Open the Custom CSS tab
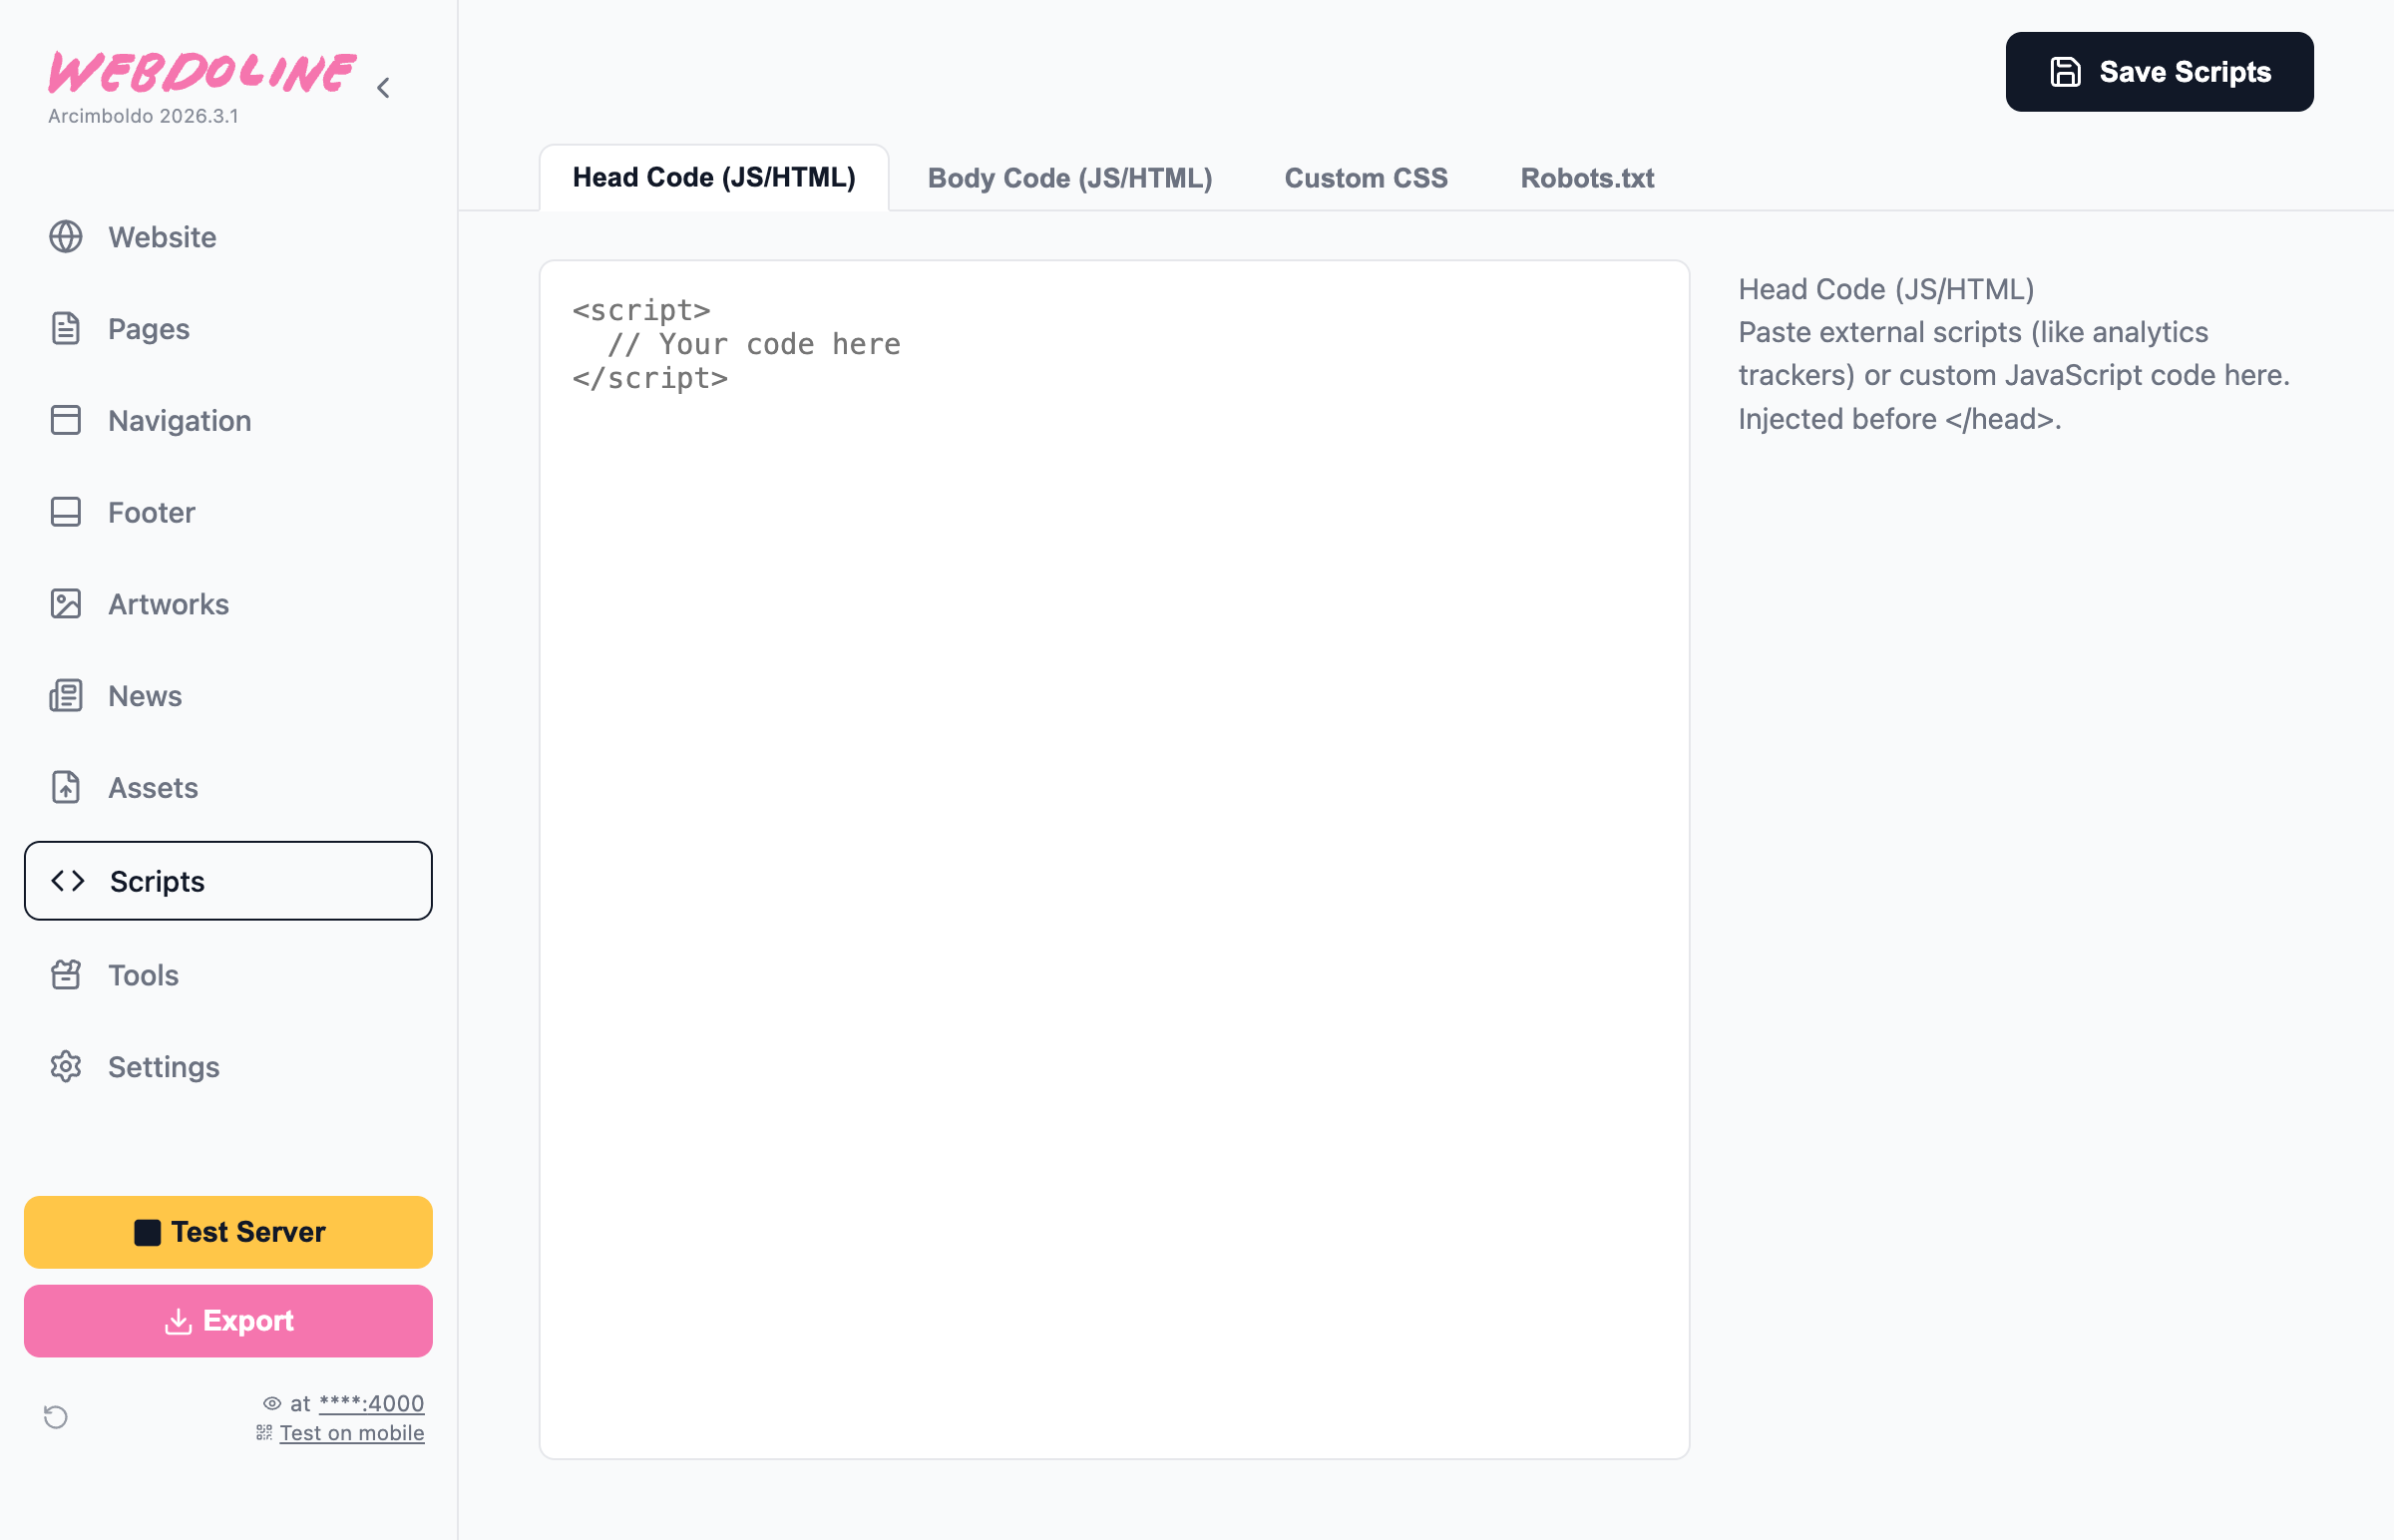 (1365, 178)
